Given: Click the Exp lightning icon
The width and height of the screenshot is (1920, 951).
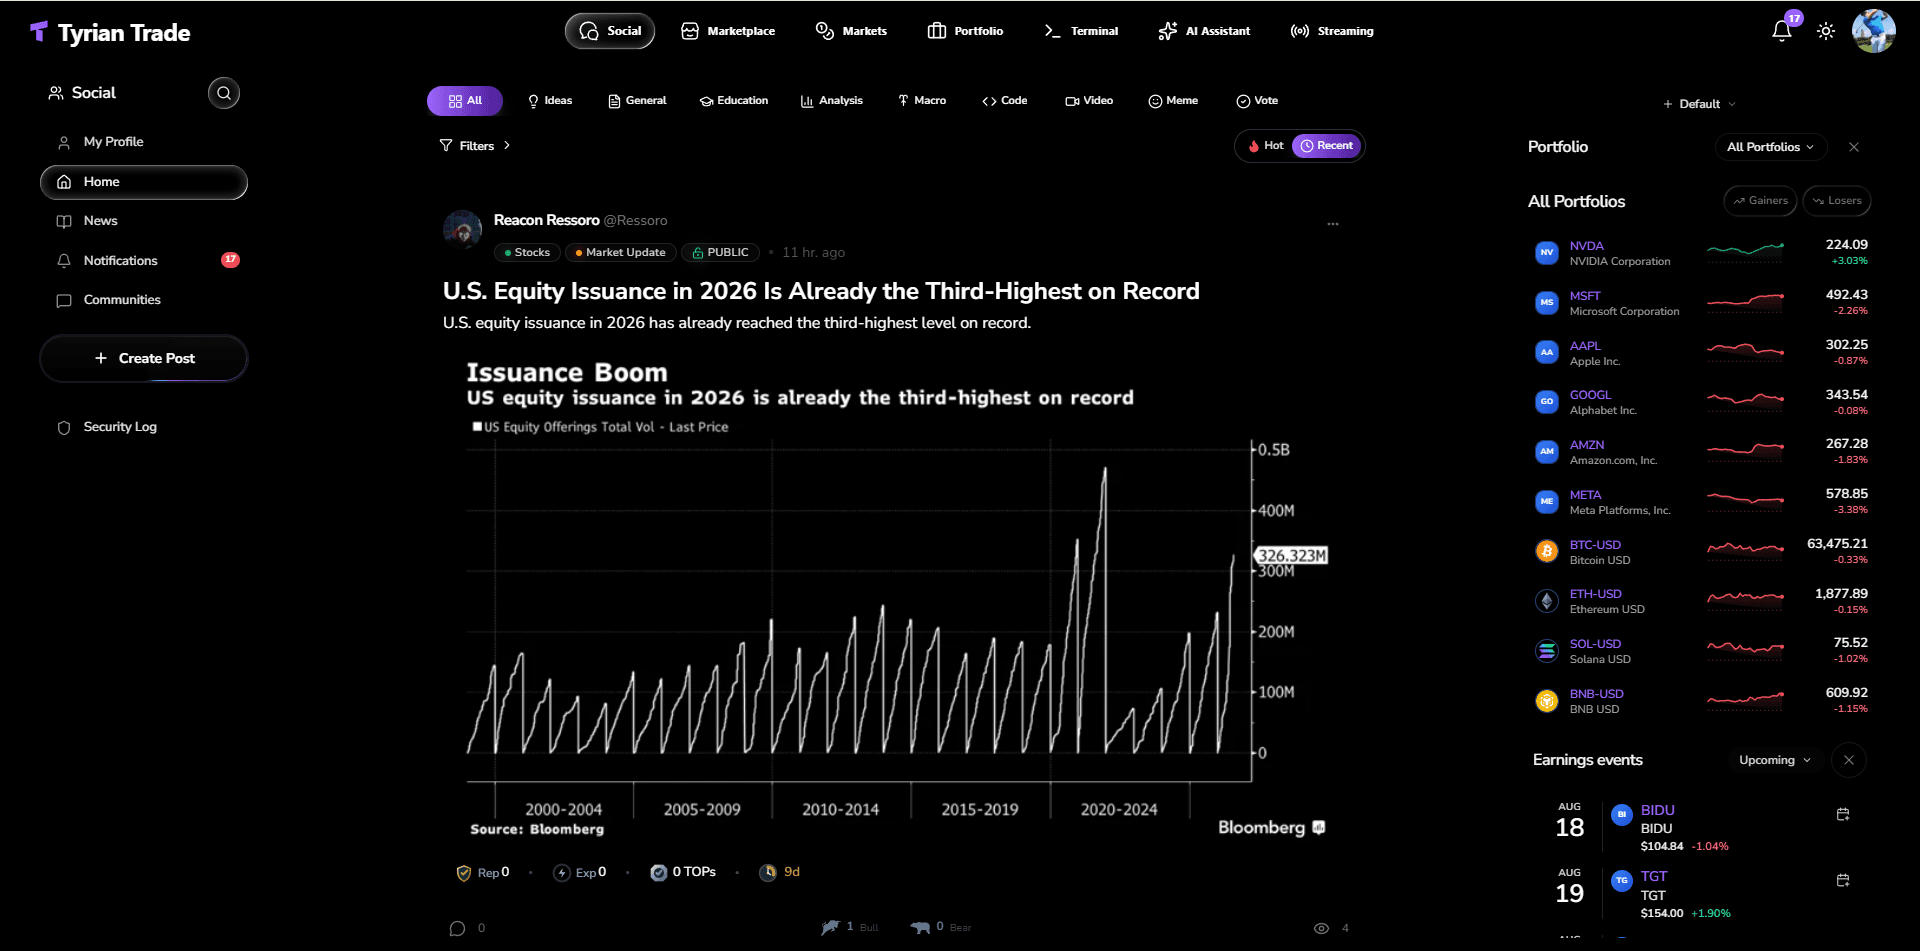Looking at the screenshot, I should click(562, 873).
